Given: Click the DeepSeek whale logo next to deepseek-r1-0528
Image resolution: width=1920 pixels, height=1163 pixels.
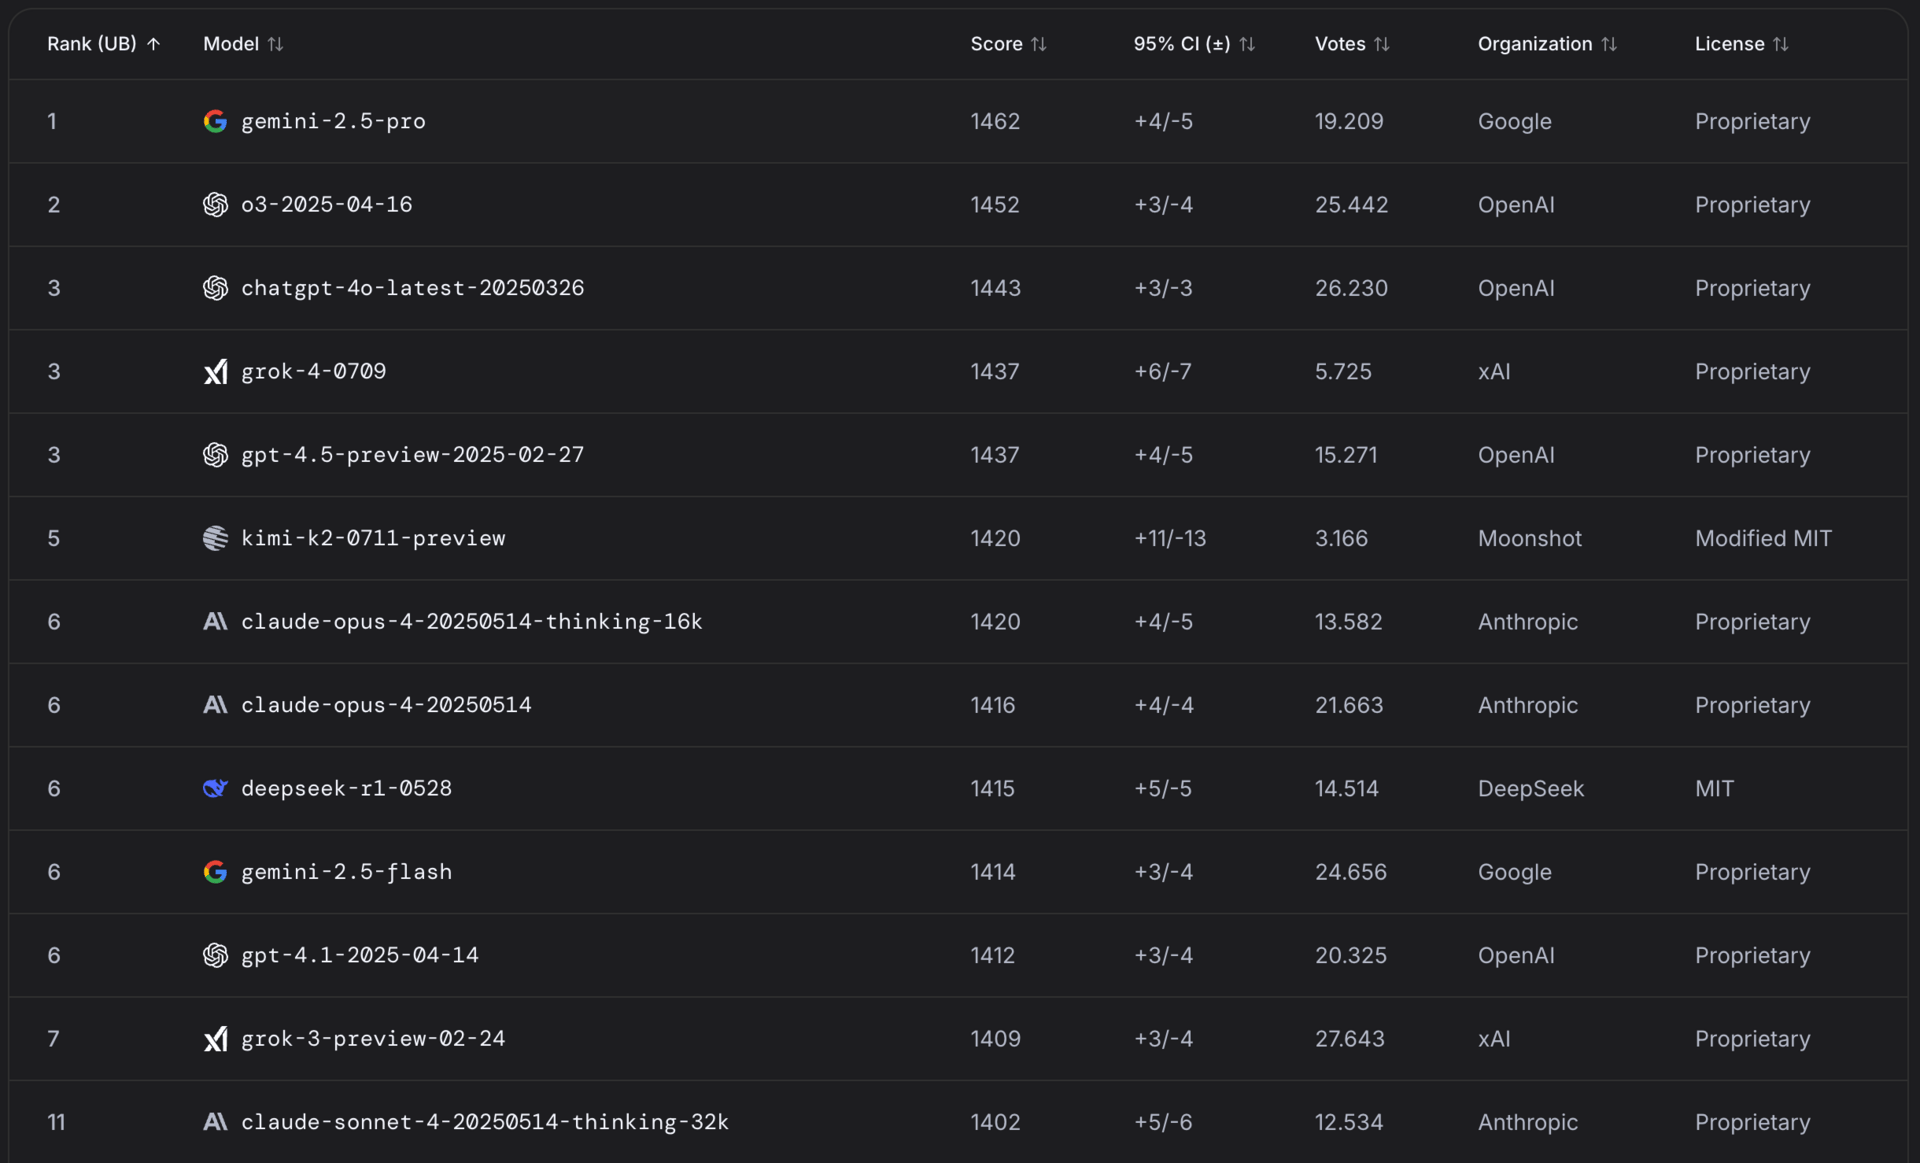Looking at the screenshot, I should [x=215, y=789].
